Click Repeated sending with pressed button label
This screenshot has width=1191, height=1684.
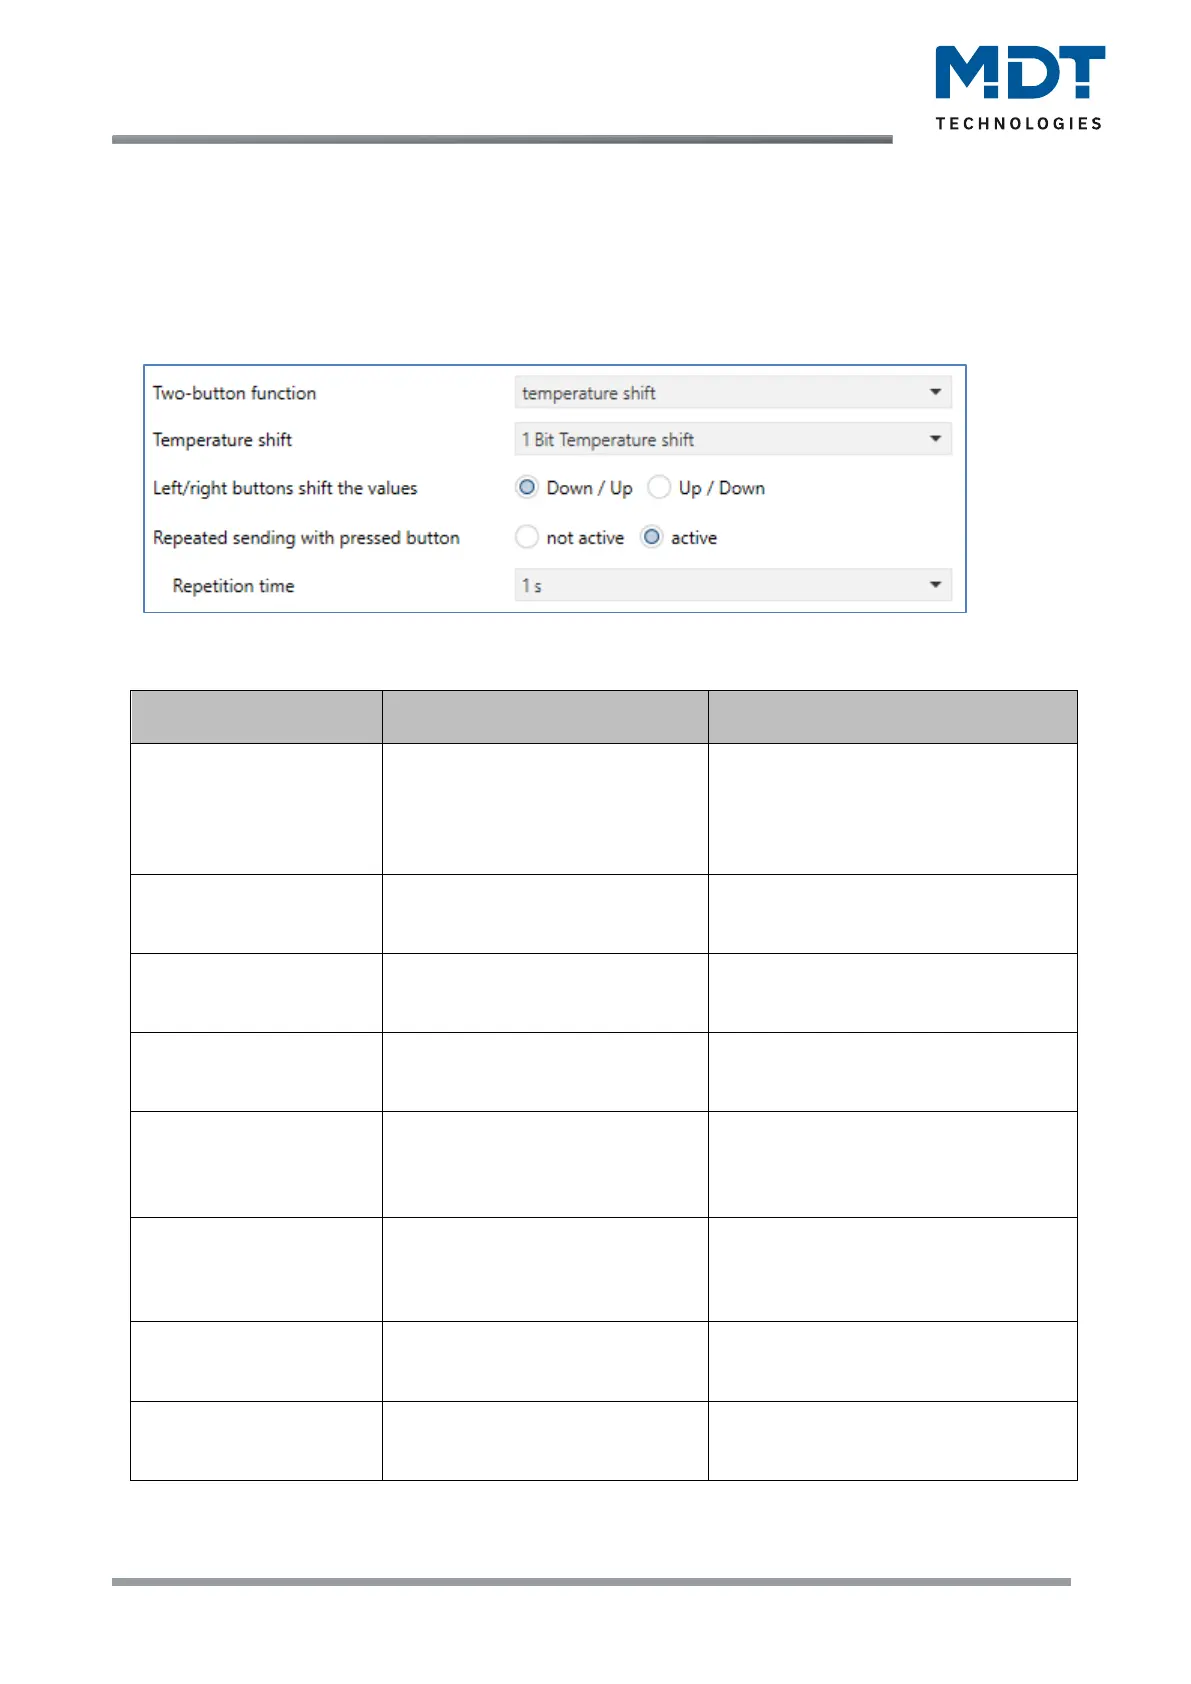306,538
